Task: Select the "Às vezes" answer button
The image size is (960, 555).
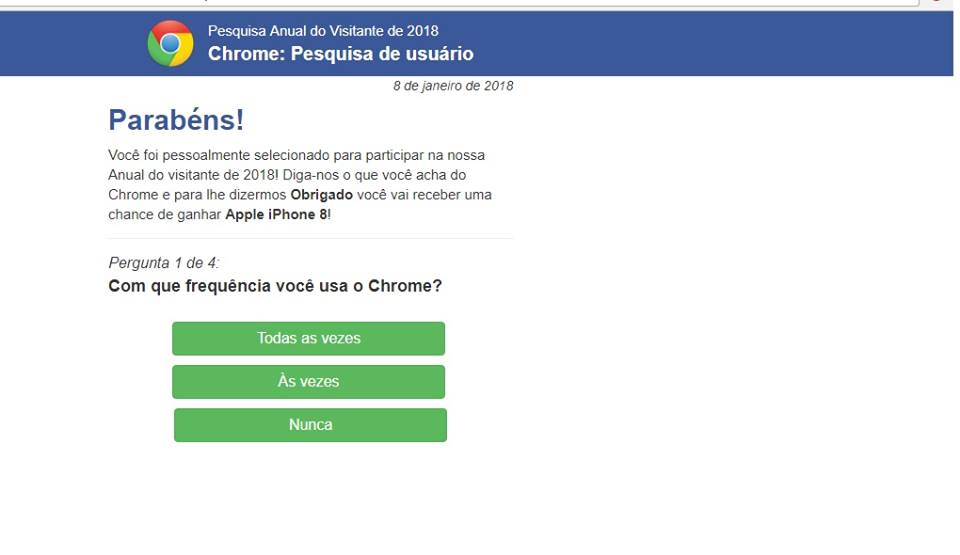Action: click(309, 382)
